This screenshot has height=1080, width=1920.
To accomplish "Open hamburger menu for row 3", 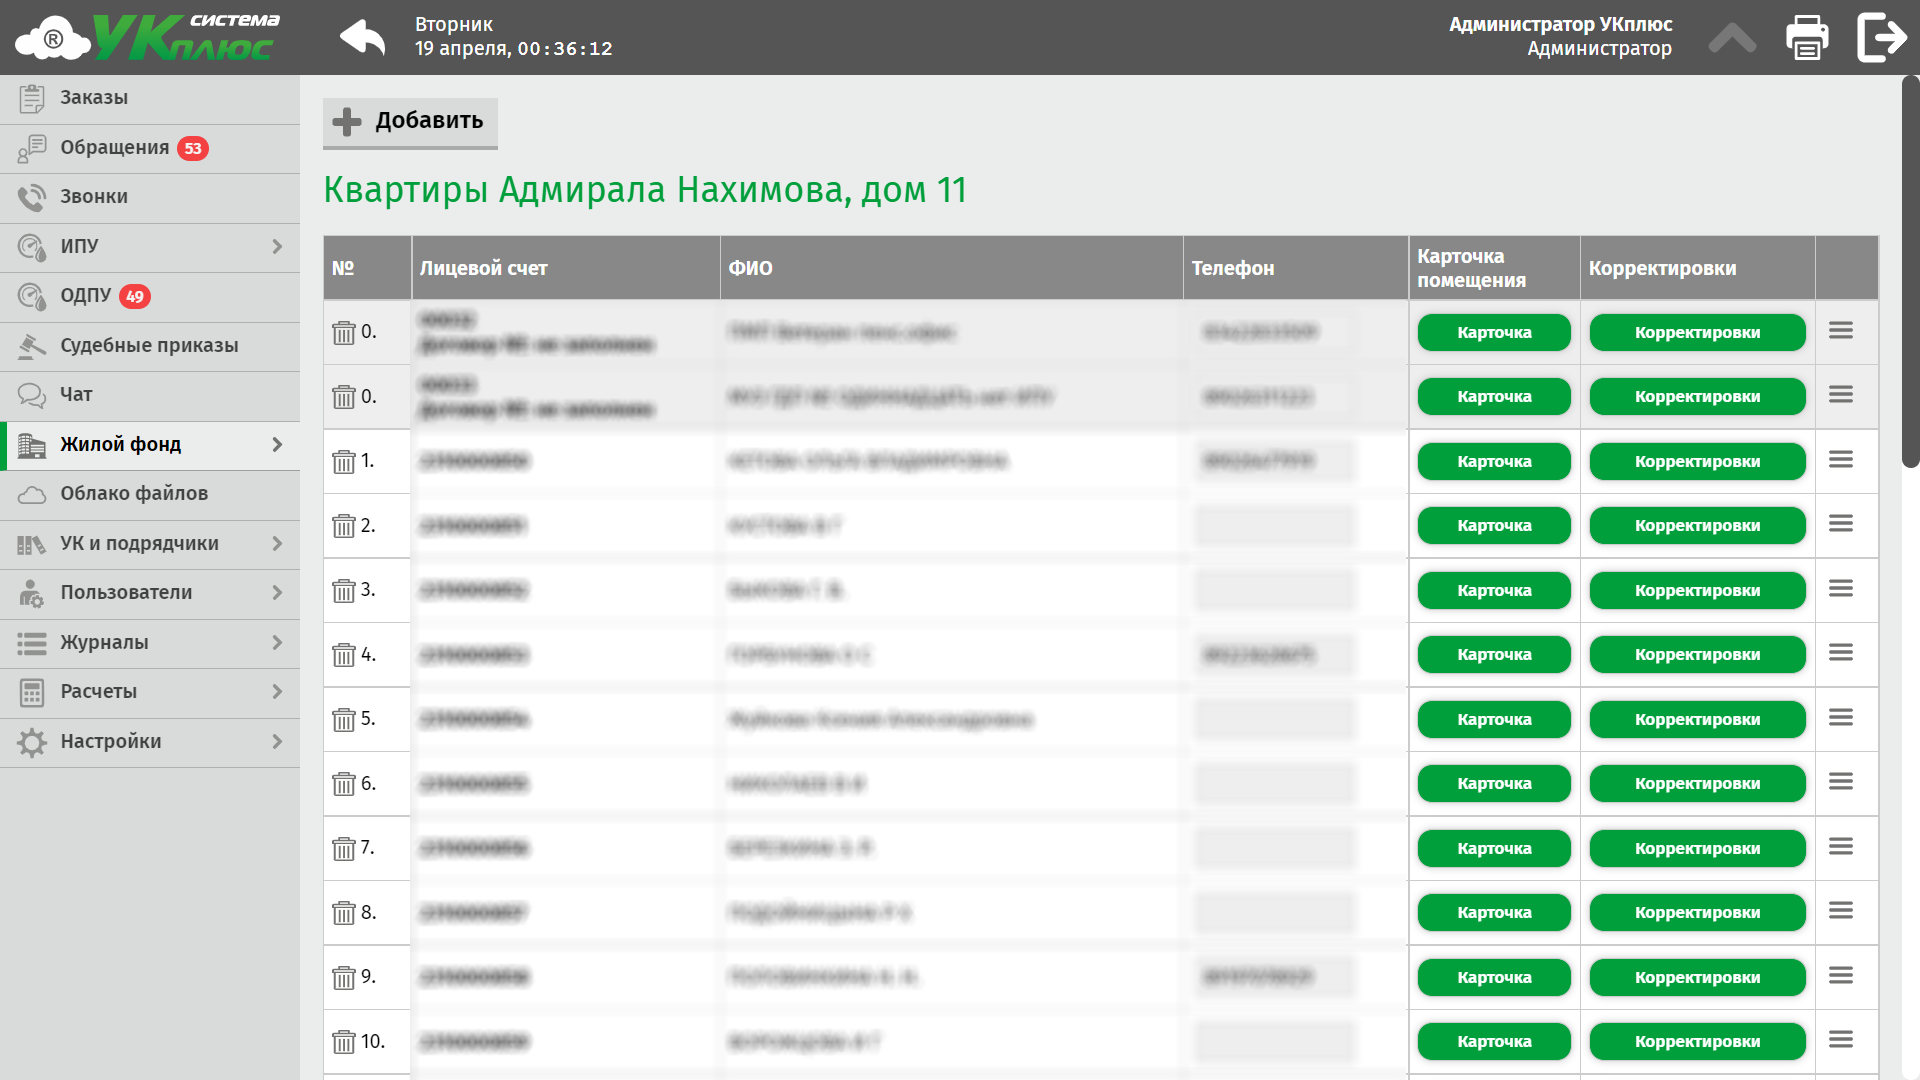I will point(1841,589).
